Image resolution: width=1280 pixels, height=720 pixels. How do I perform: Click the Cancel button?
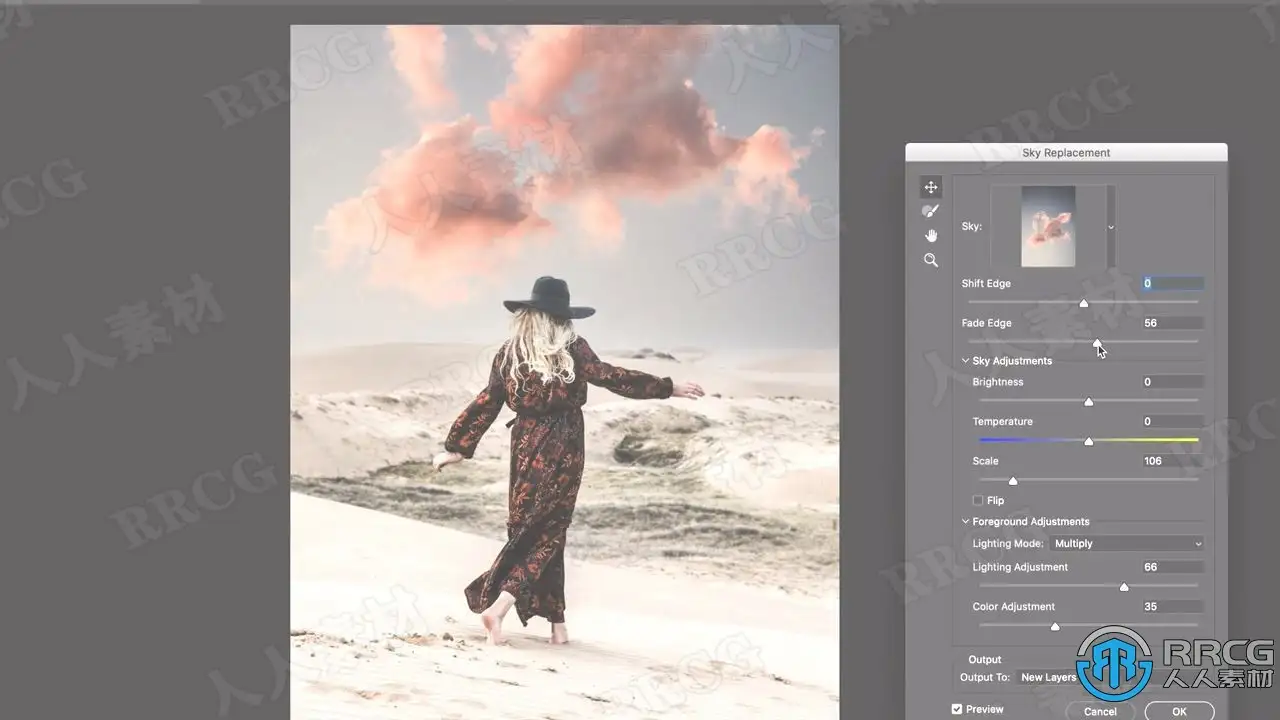click(x=1099, y=711)
